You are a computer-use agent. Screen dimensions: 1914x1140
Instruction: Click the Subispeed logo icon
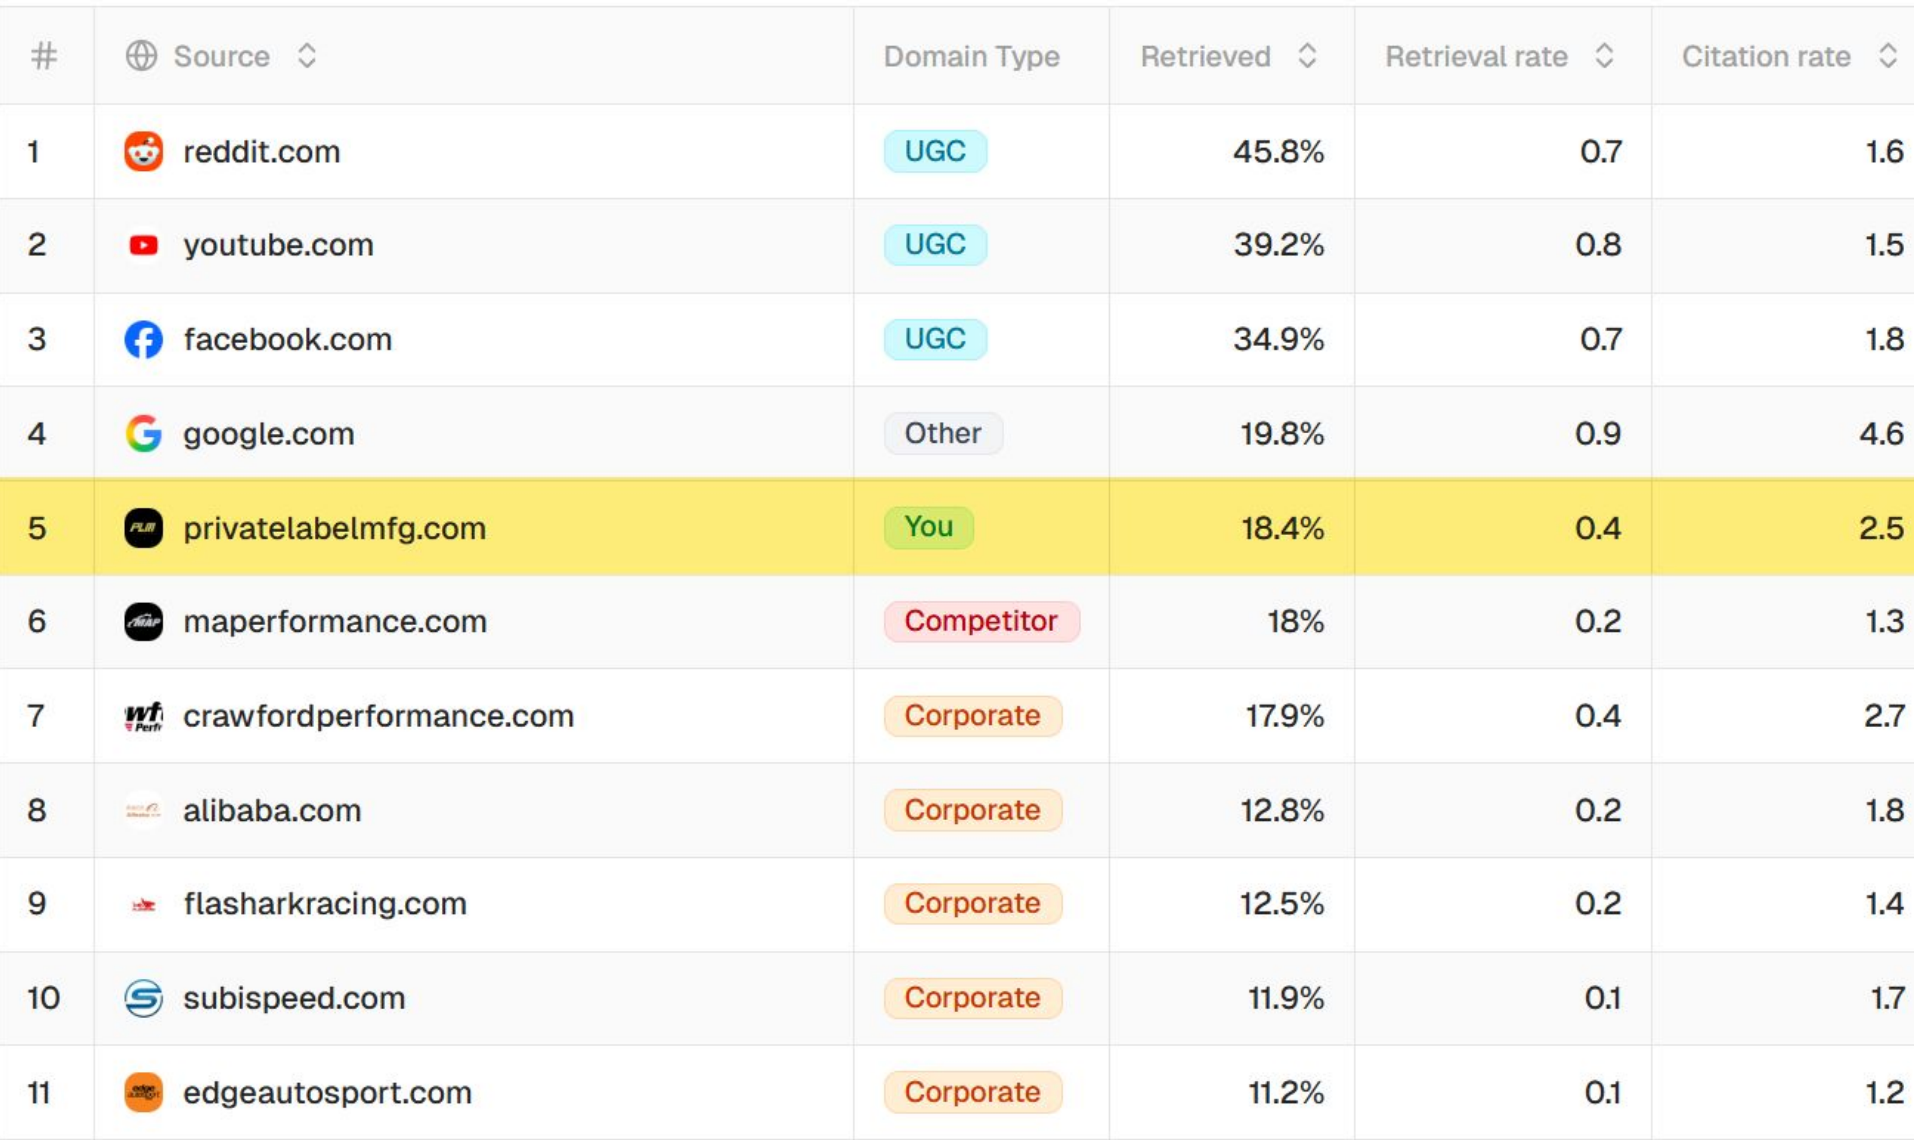click(143, 998)
